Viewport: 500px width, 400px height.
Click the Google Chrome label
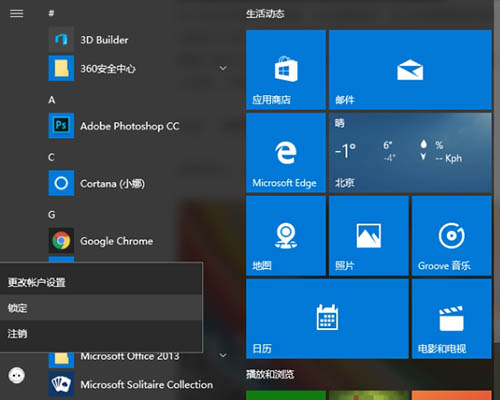[x=116, y=241]
